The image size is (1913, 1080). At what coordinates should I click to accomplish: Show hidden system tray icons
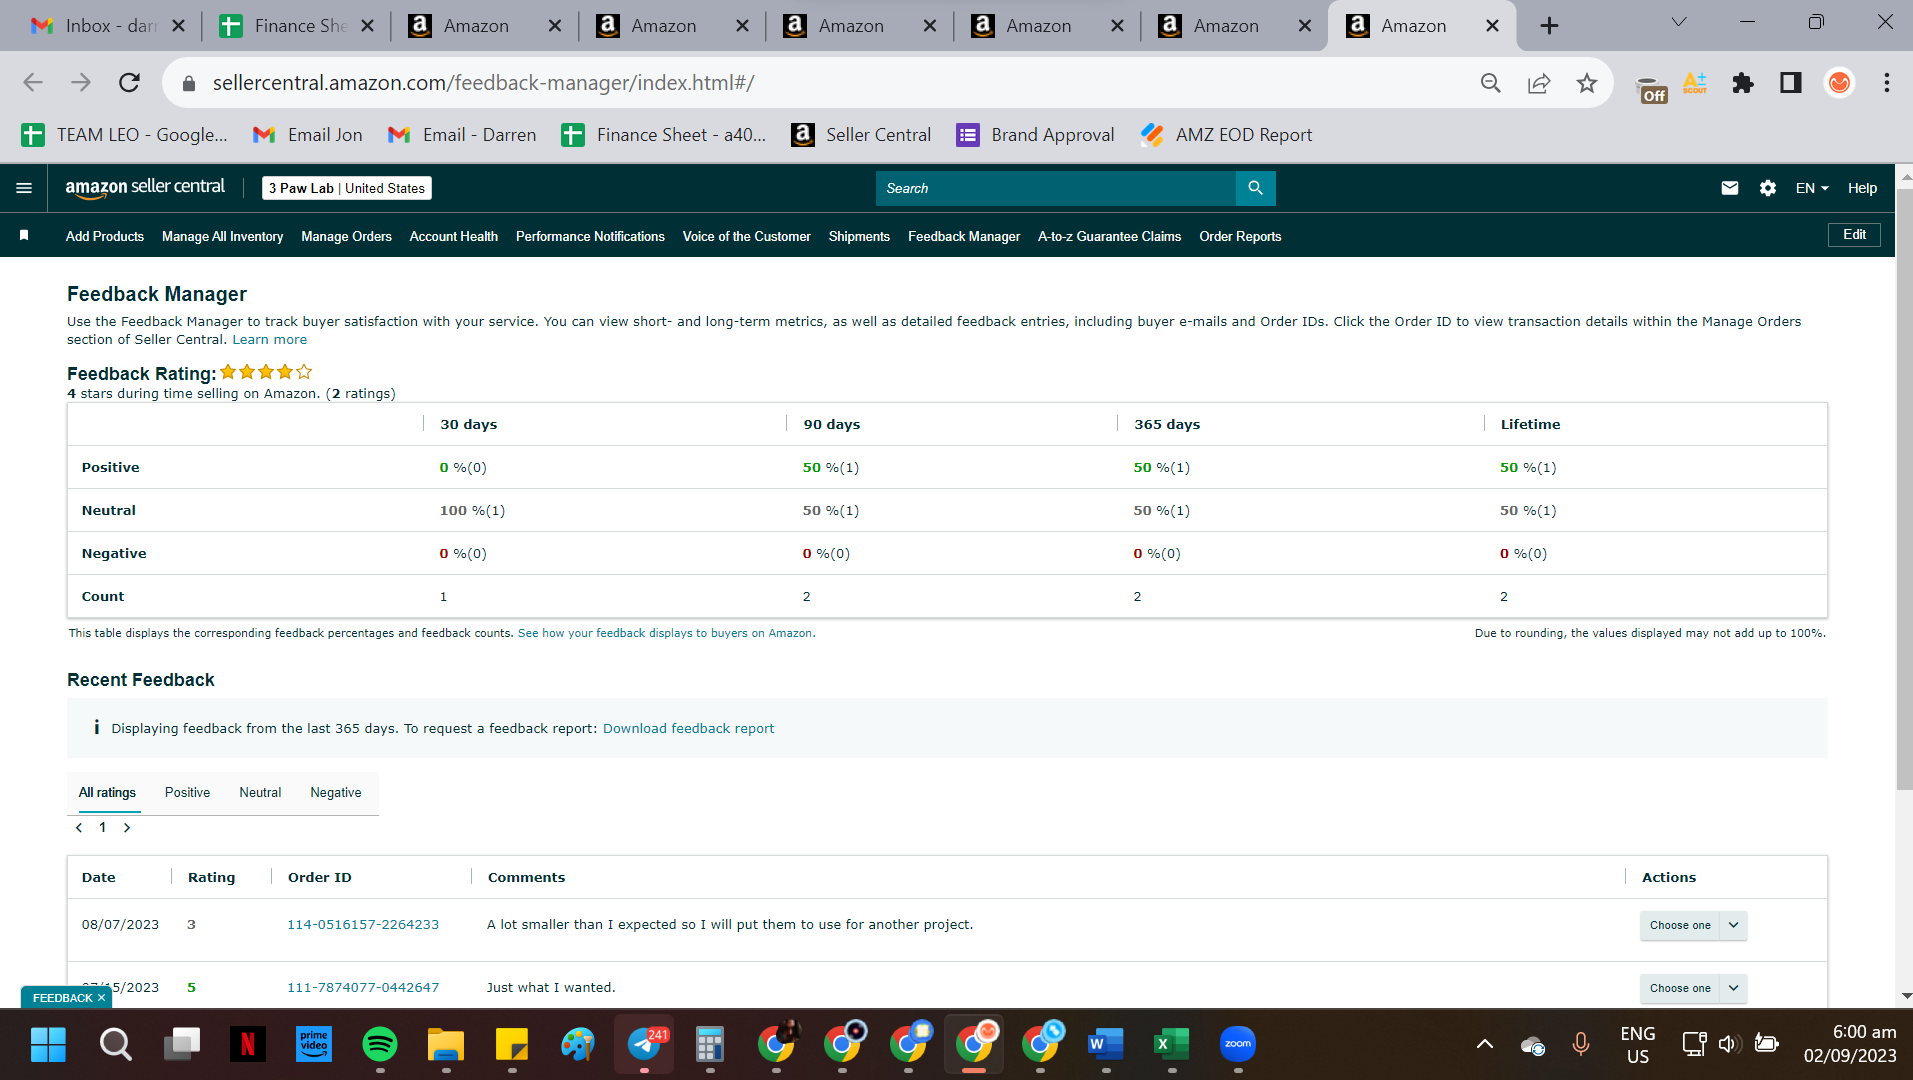click(1485, 1044)
